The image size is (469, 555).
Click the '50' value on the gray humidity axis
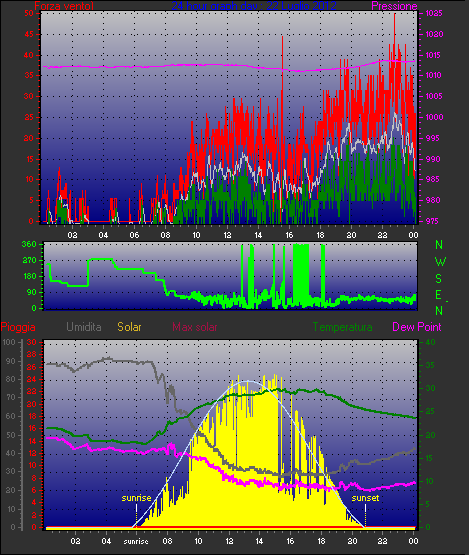point(11,435)
